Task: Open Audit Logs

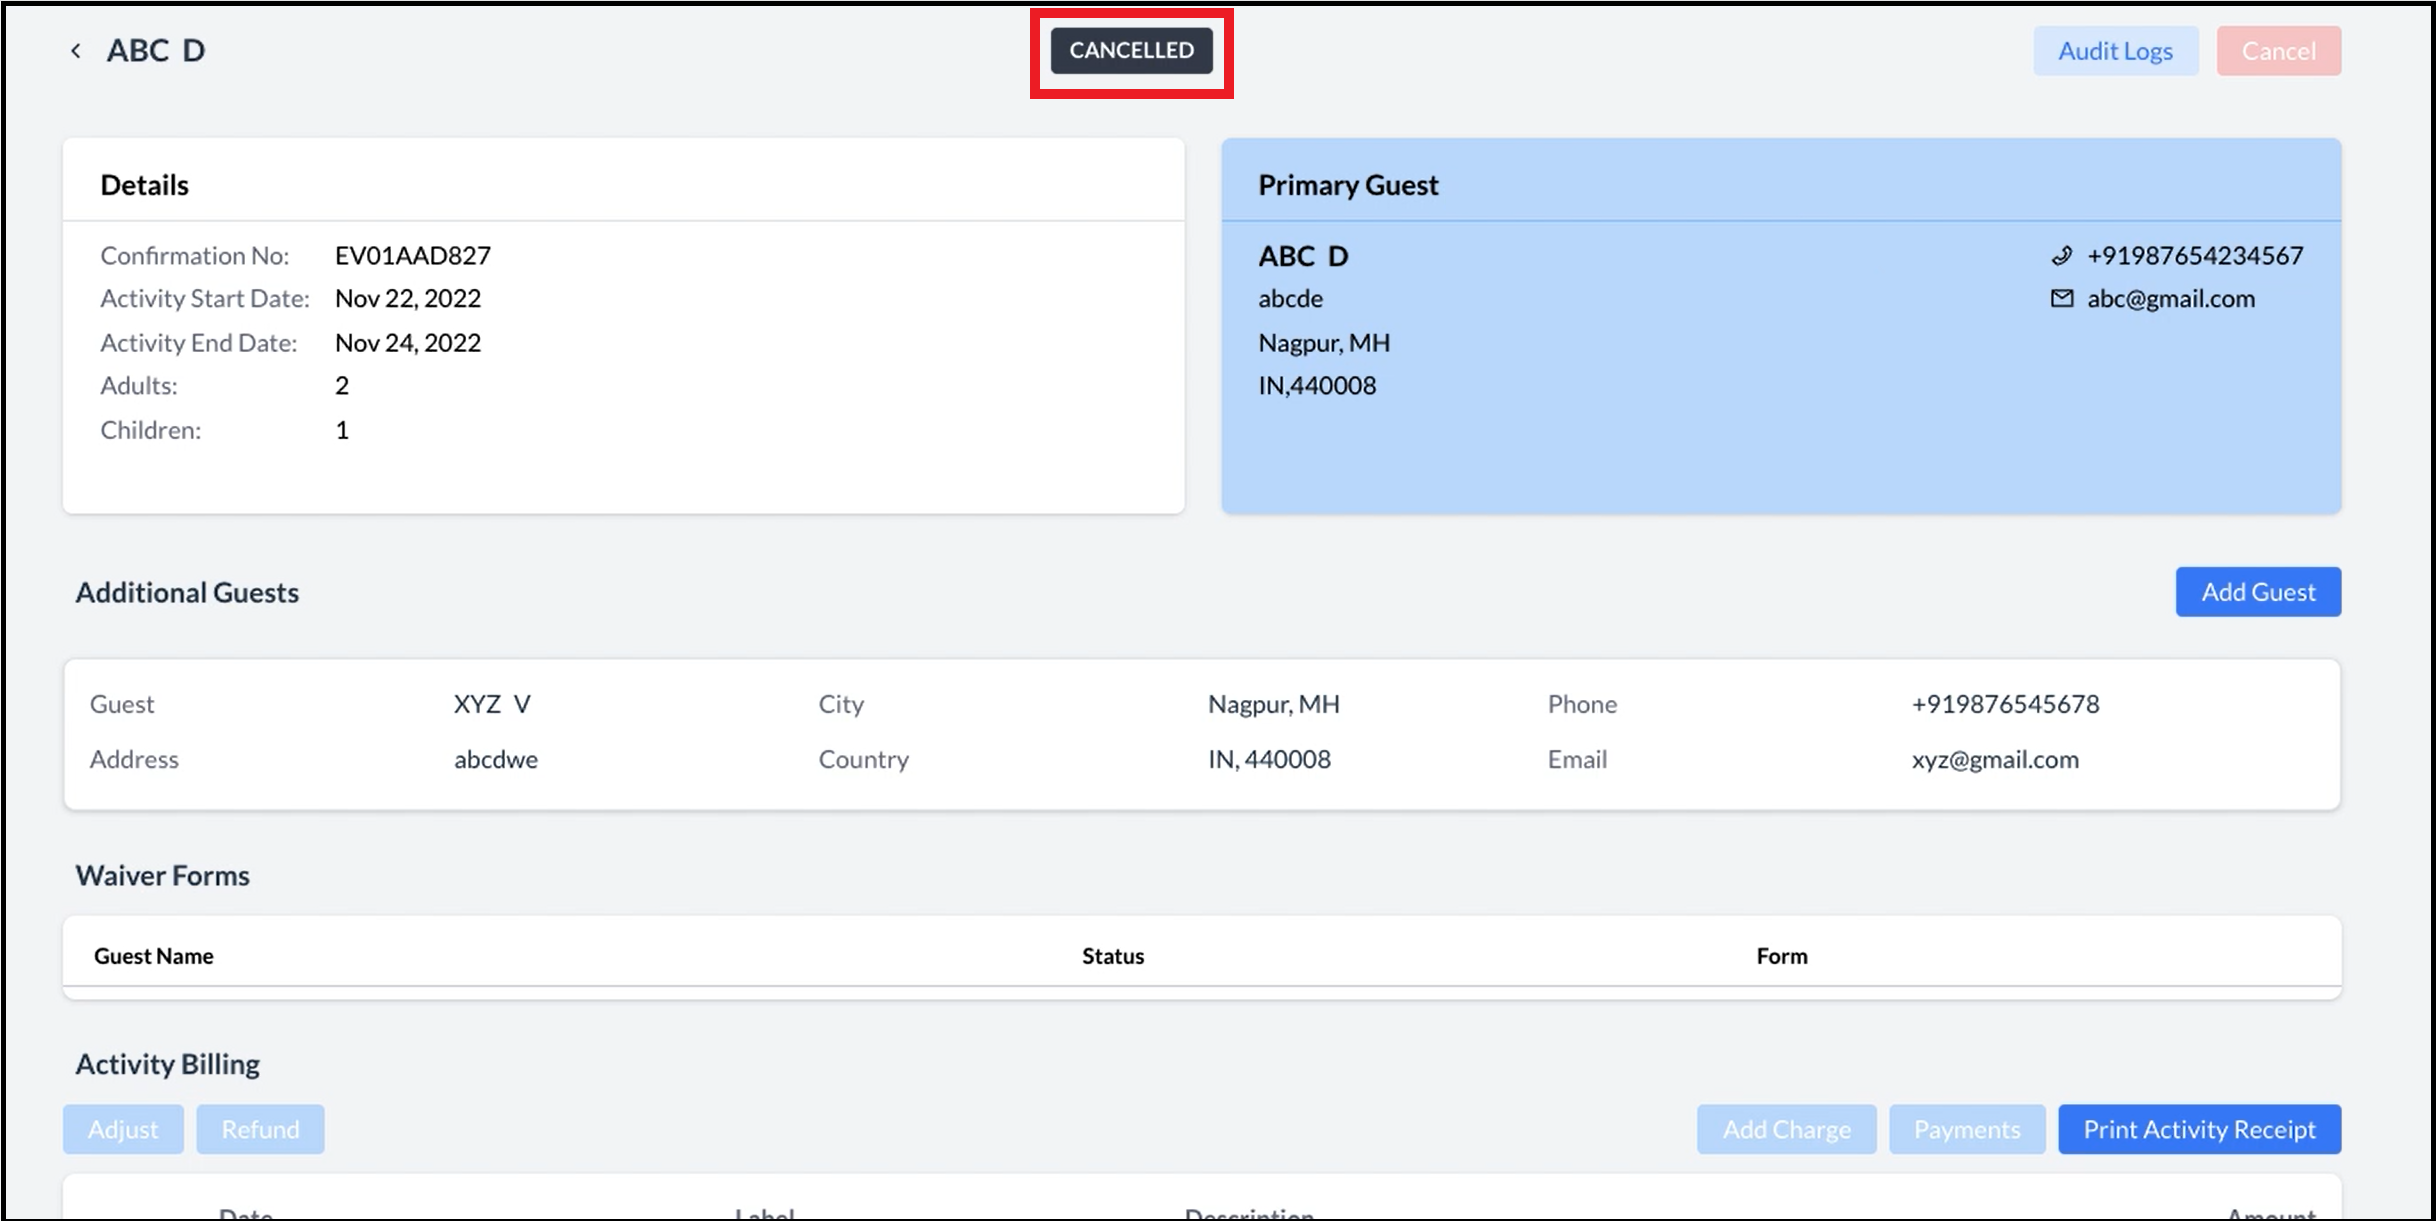Action: click(2114, 51)
